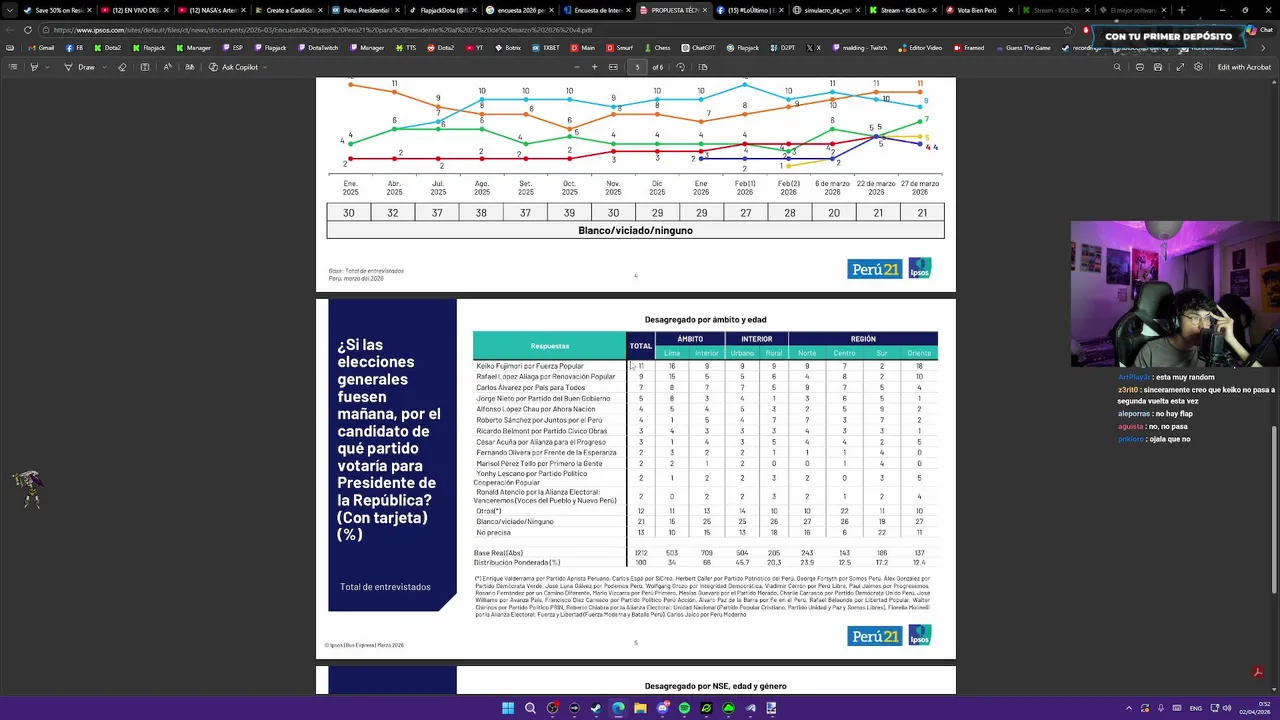
Task: Click 'Rafael López Aliaga por Renovación Popular' row
Action: (x=705, y=377)
